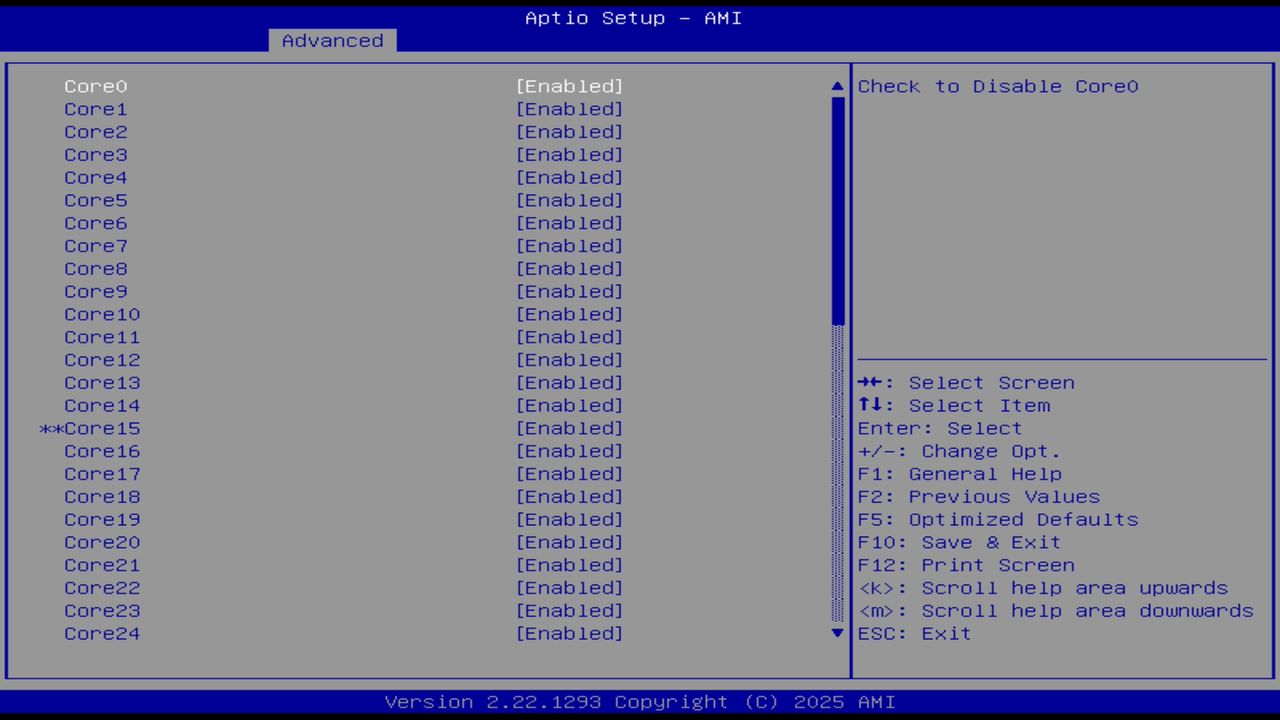Click the scroll-up arrow on the scrollbar
This screenshot has height=720, width=1280.
(836, 86)
